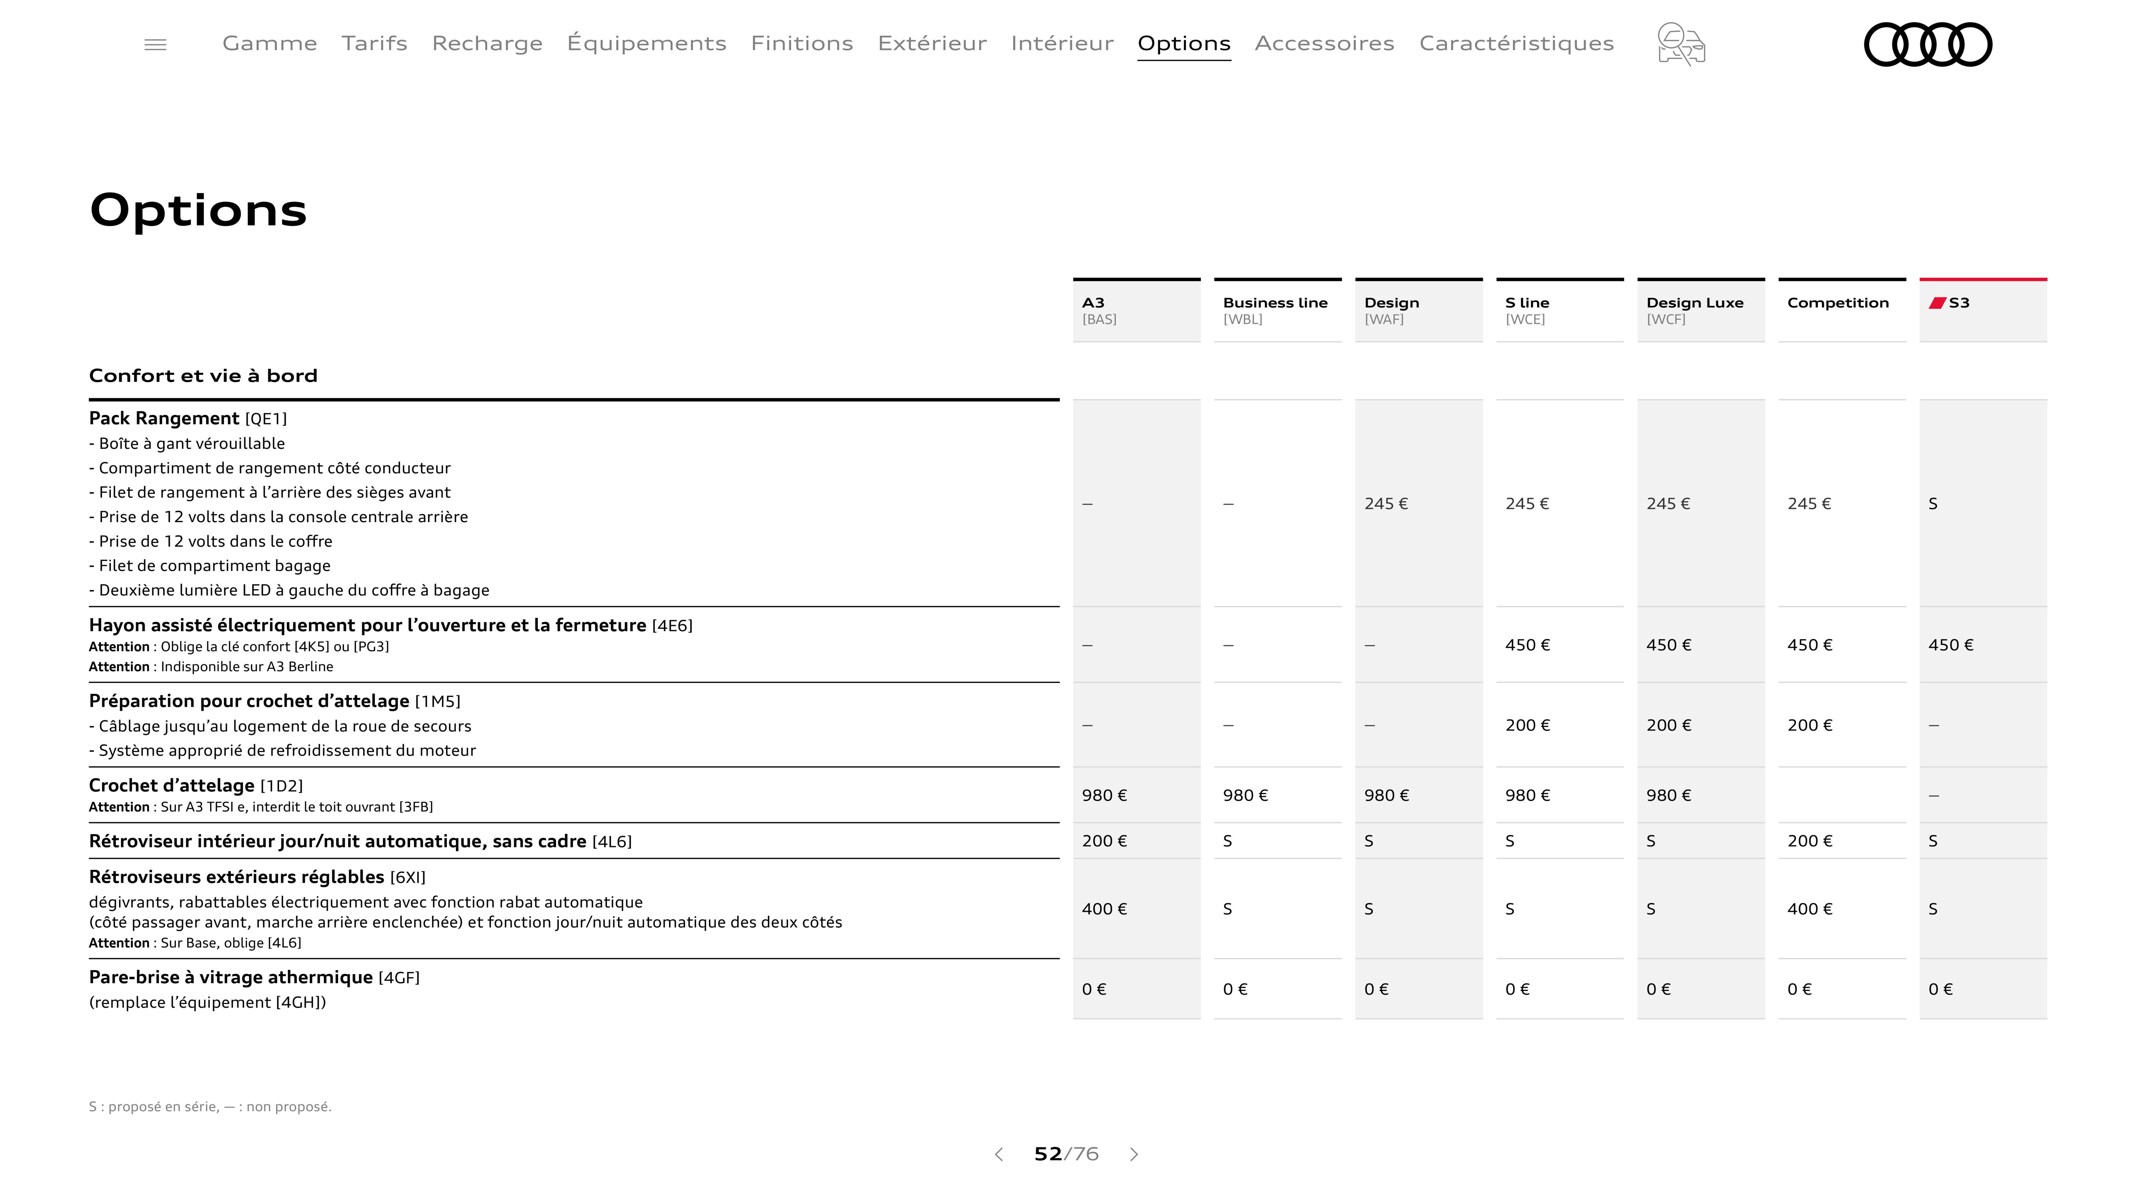This screenshot has height=1200, width=2133.
Task: Click 245 € in the Design column
Action: tap(1386, 504)
